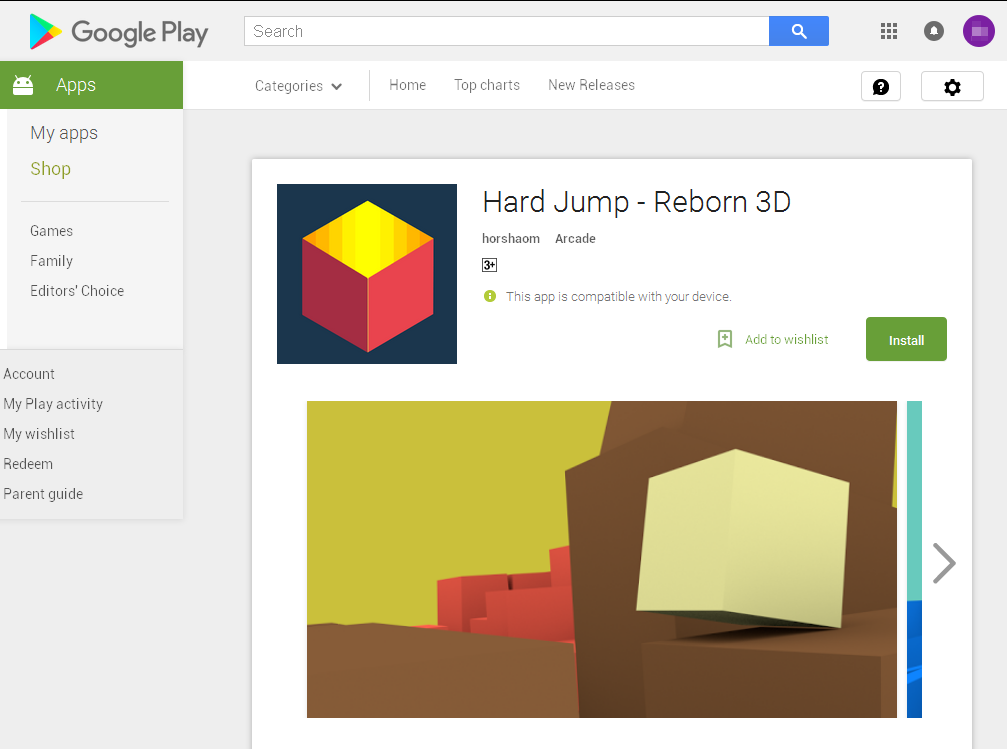1007x749 pixels.
Task: Open the notifications bell
Action: [934, 31]
